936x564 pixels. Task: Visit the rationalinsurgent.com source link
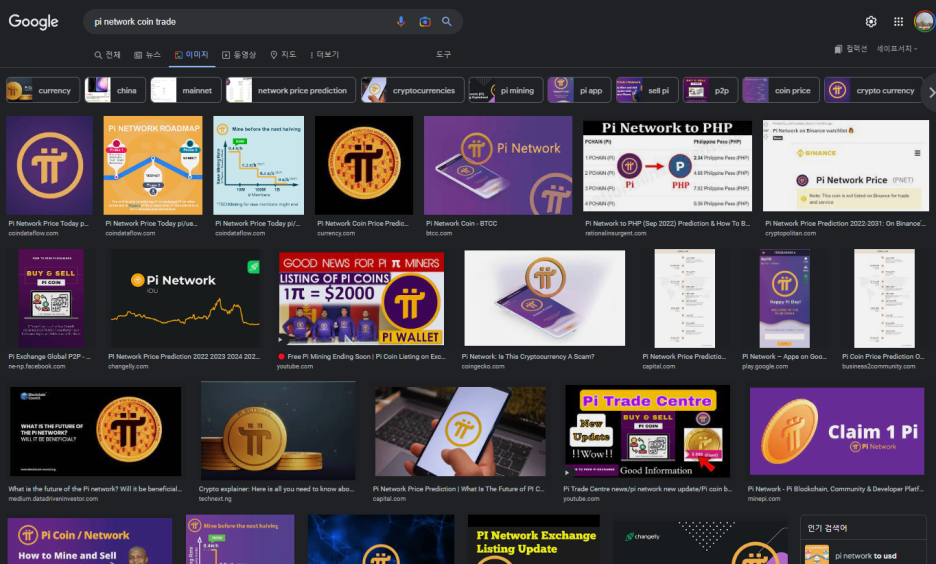[615, 233]
